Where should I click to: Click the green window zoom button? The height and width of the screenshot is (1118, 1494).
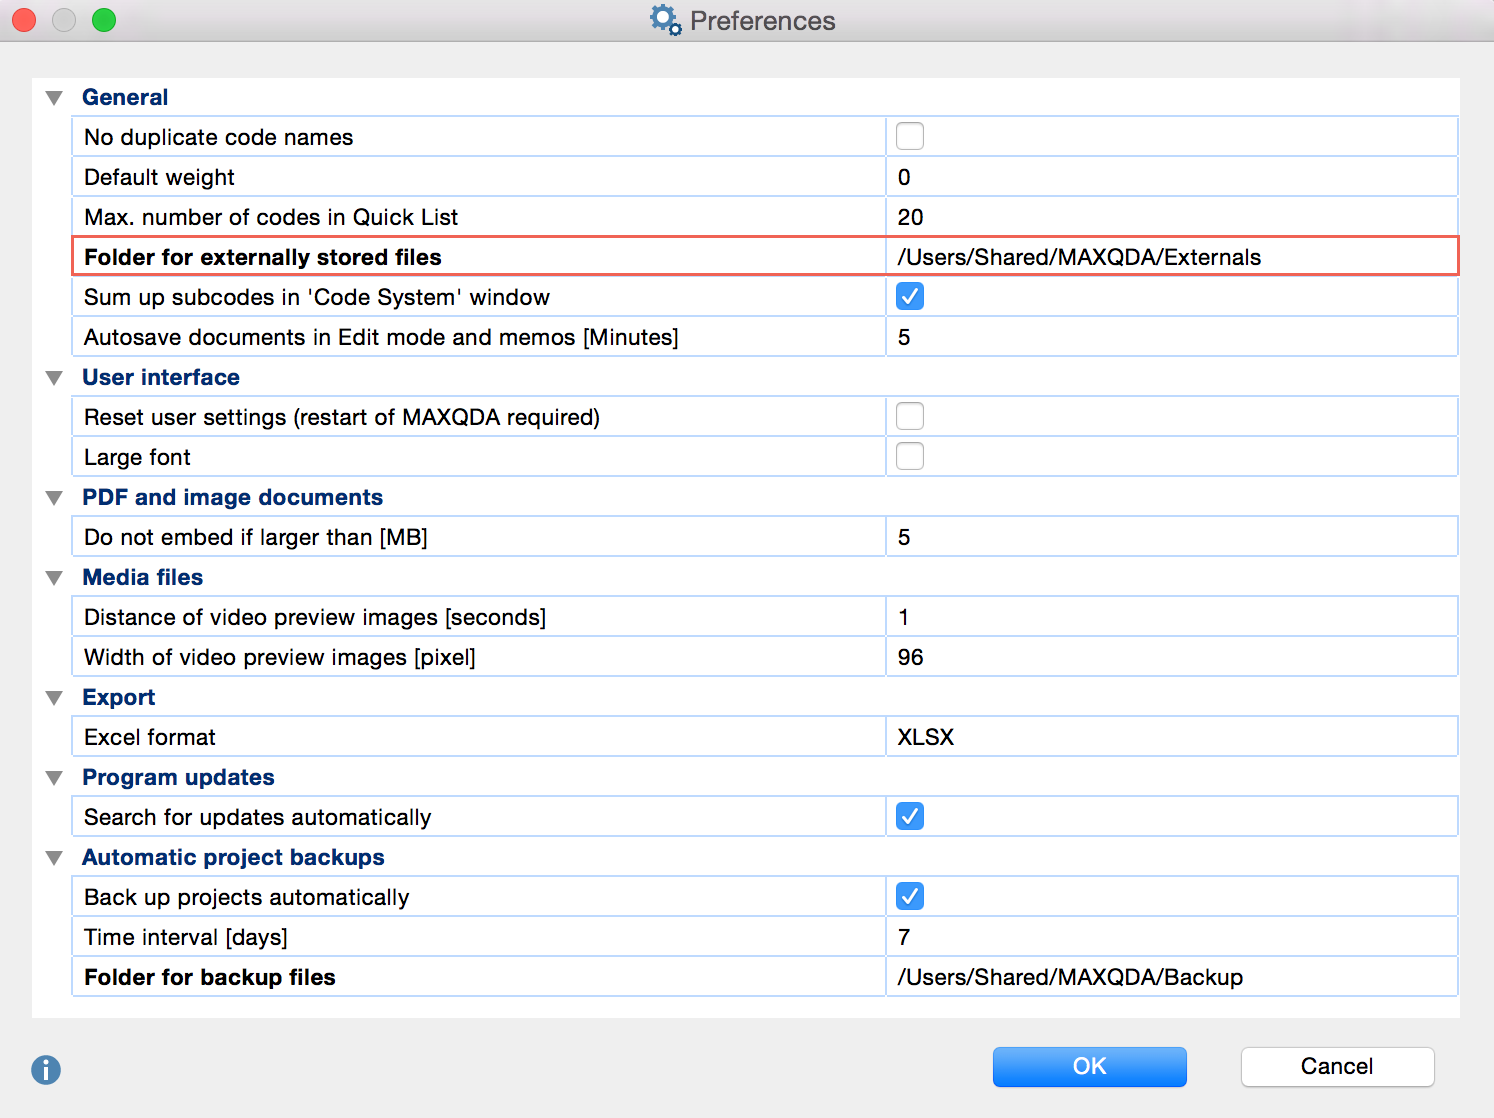coord(104,20)
